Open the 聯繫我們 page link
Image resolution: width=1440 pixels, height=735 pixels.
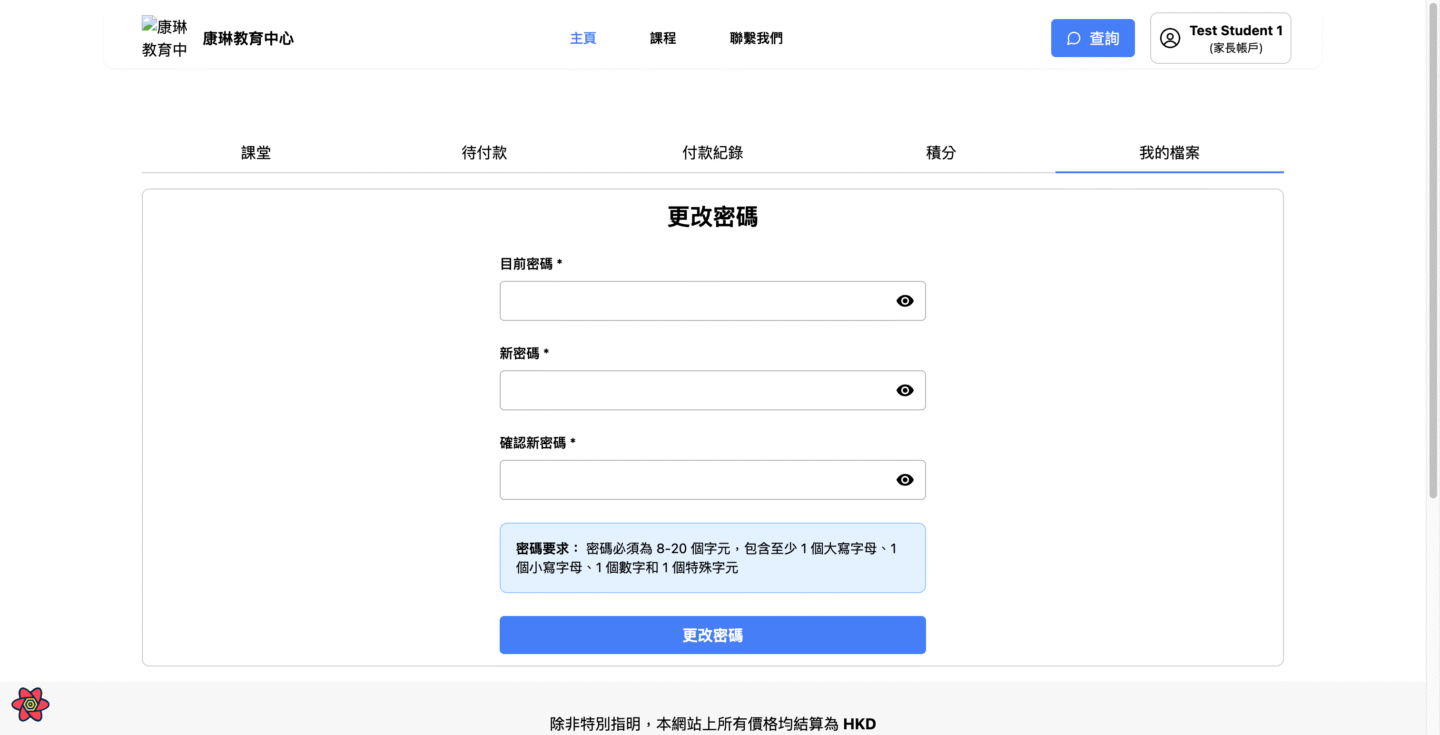tap(756, 38)
